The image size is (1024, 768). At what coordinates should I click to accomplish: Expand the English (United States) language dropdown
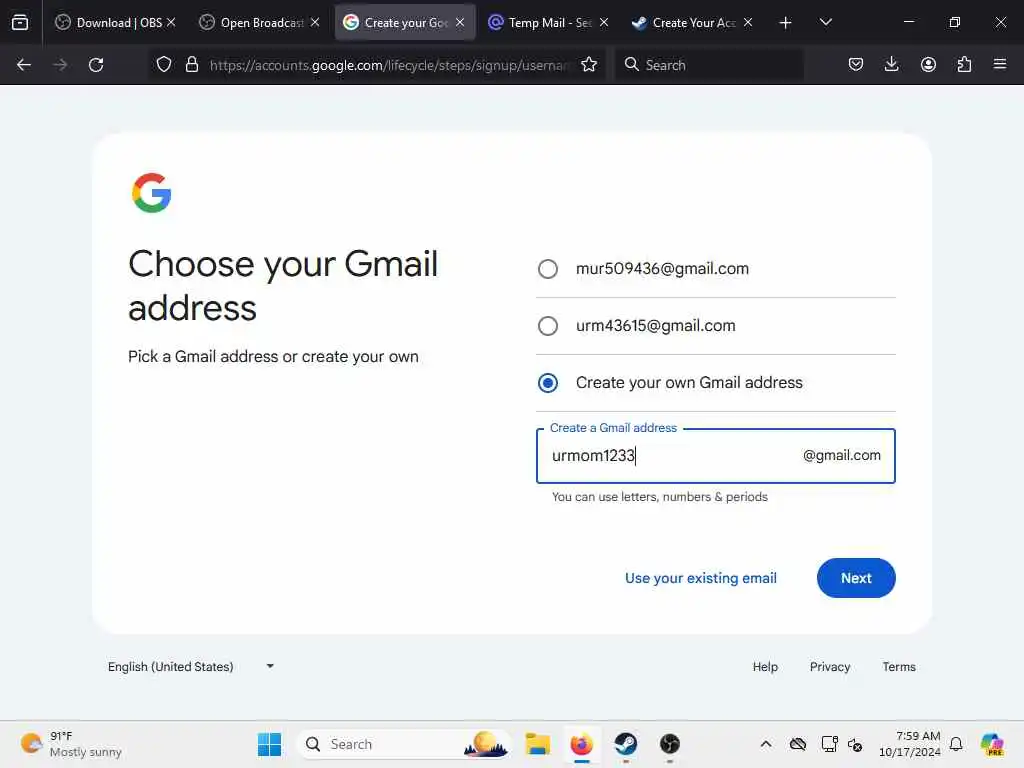coord(191,667)
